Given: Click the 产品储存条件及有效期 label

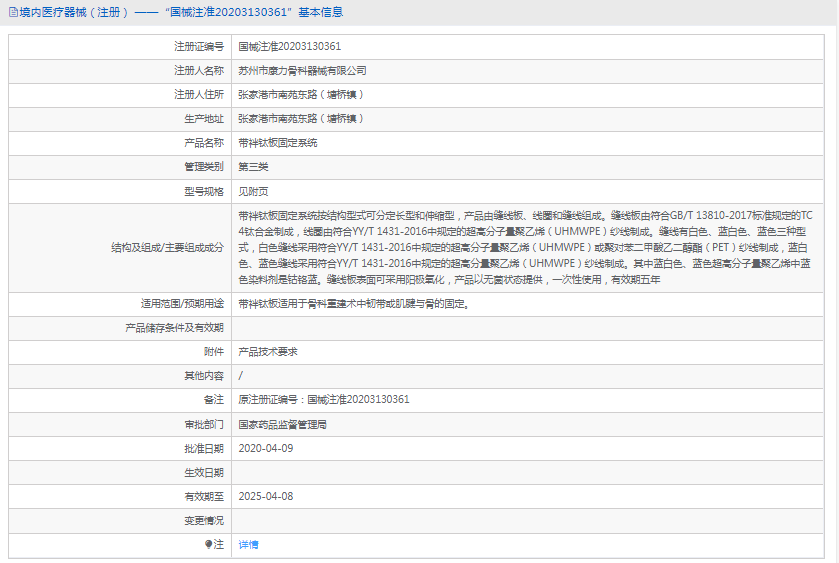Looking at the screenshot, I should [x=174, y=328].
